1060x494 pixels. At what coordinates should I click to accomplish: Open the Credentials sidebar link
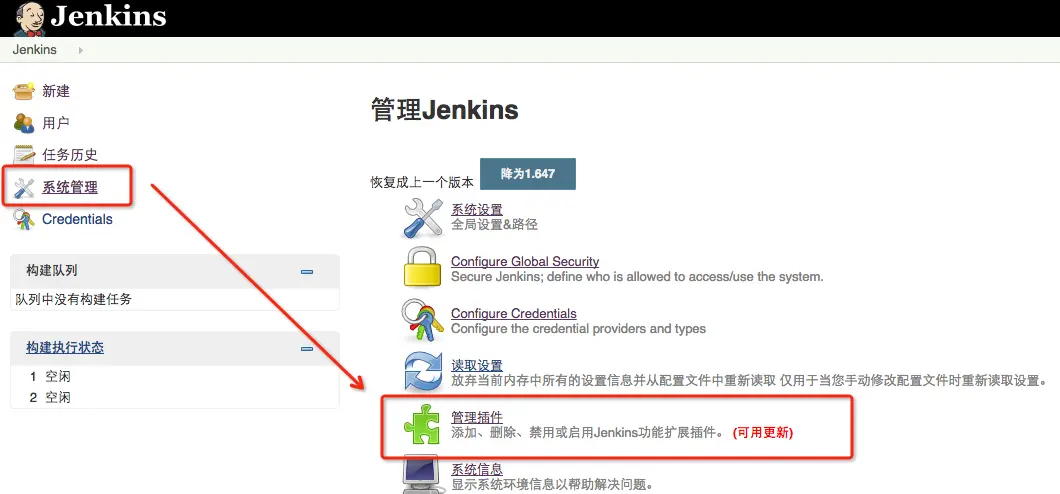pos(77,219)
